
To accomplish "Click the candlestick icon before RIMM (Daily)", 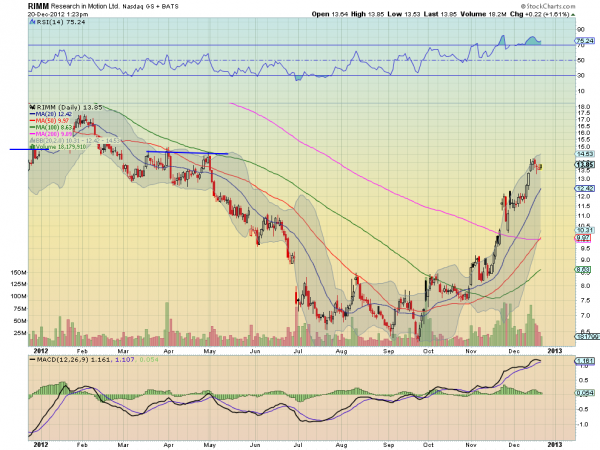I will [x=32, y=108].
